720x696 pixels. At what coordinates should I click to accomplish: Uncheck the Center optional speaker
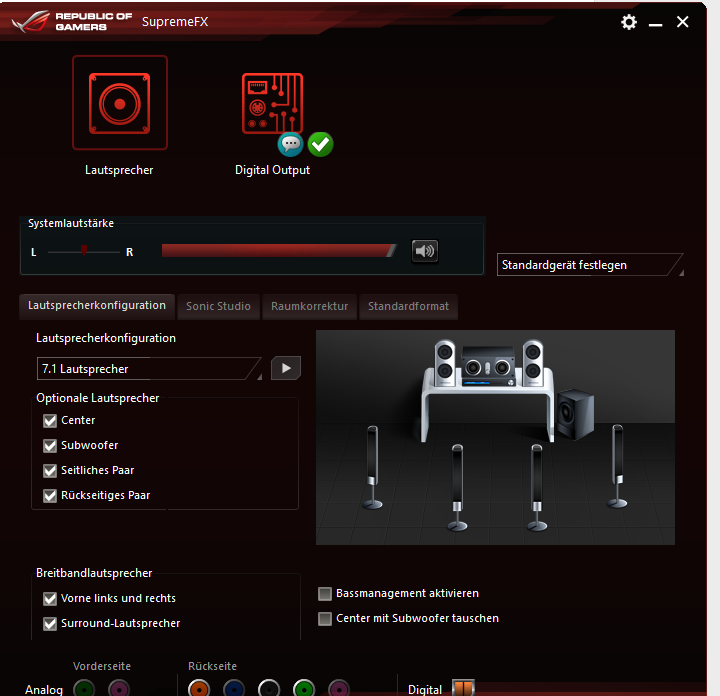(50, 421)
